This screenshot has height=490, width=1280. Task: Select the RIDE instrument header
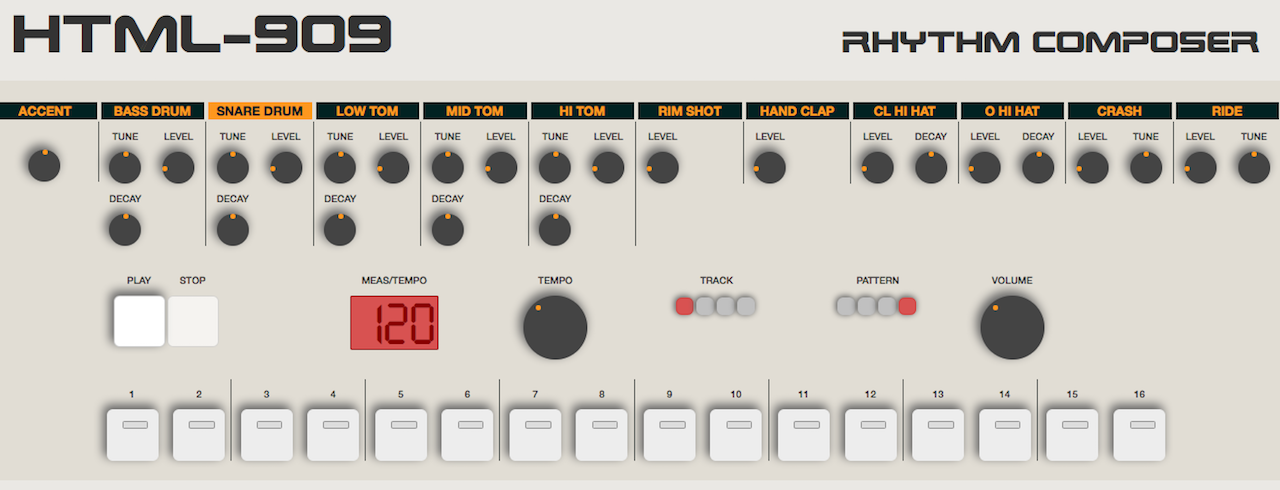pyautogui.click(x=1227, y=111)
